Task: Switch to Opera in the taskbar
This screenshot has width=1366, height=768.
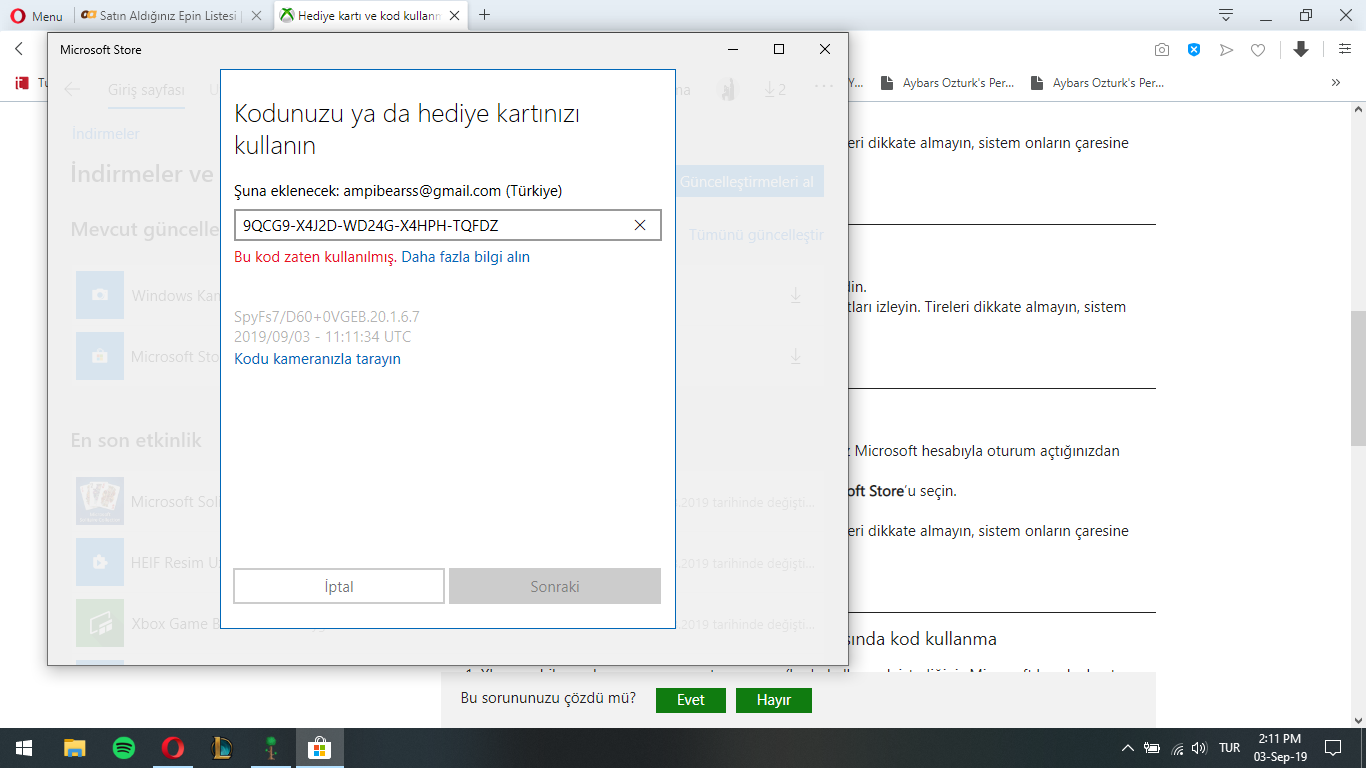Action: point(173,748)
